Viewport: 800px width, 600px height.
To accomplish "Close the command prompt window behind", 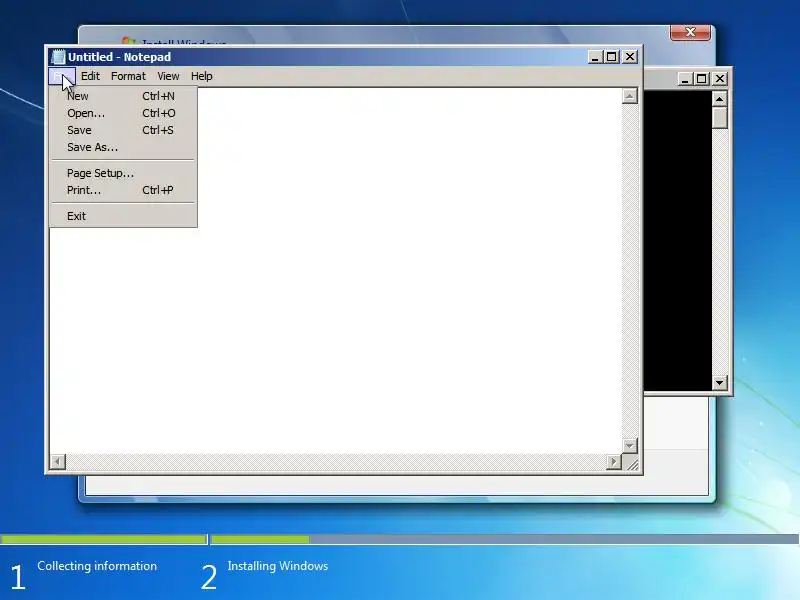I will tap(720, 79).
